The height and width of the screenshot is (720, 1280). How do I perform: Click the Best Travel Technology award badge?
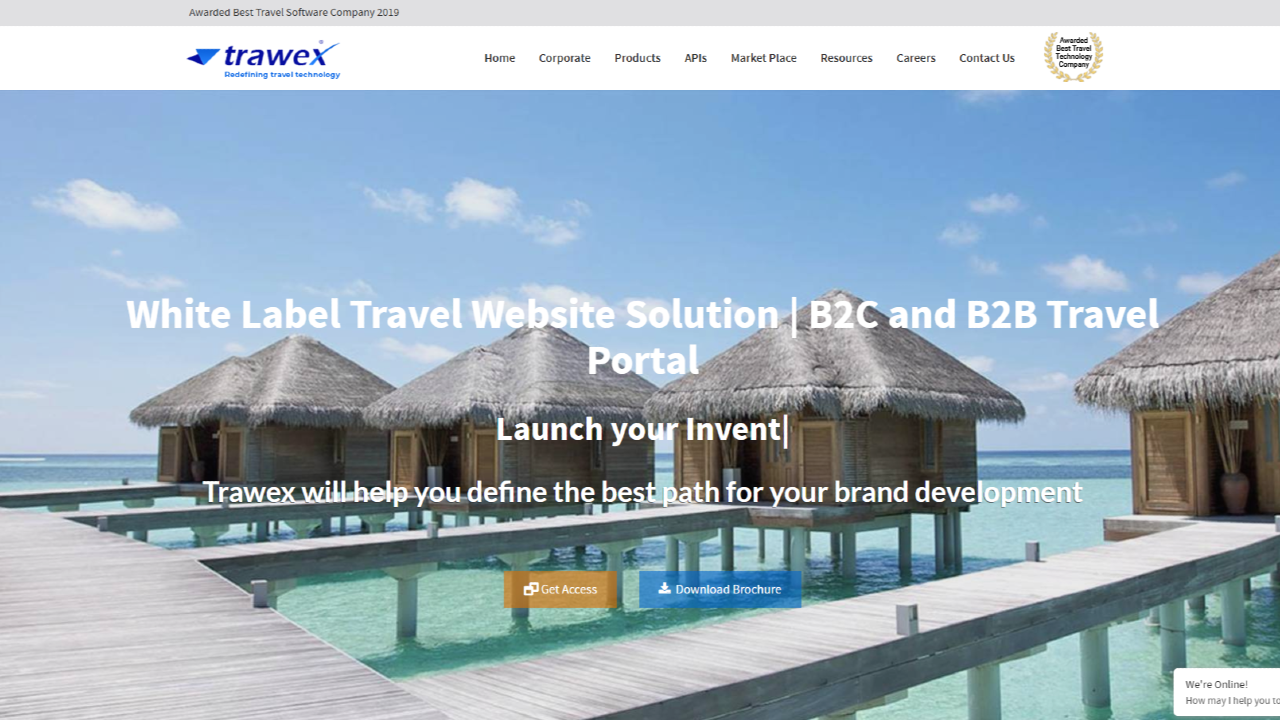(x=1073, y=56)
